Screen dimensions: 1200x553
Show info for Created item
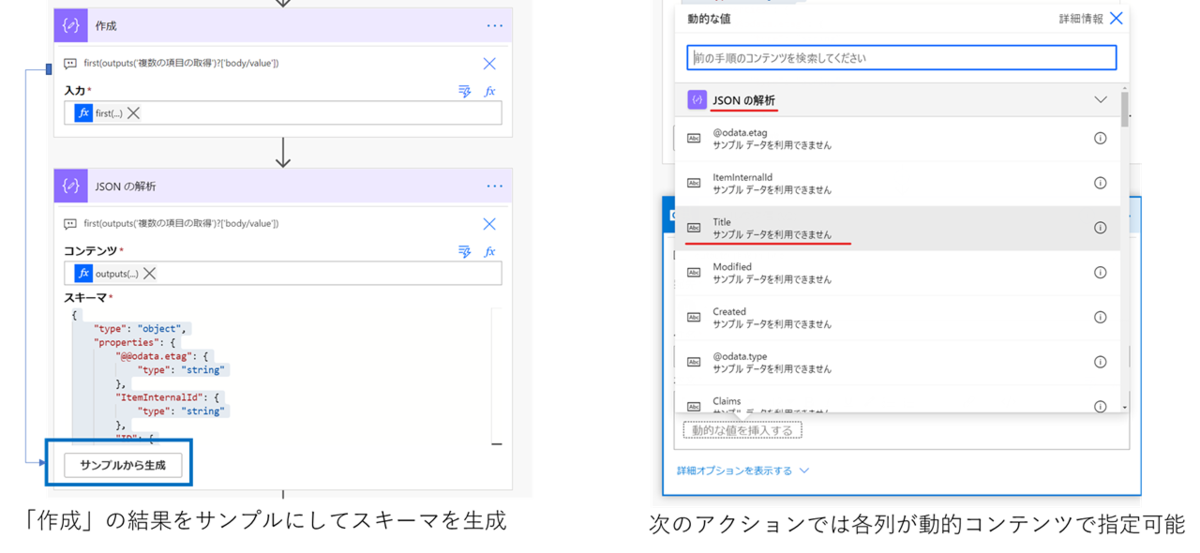pyautogui.click(x=1100, y=317)
